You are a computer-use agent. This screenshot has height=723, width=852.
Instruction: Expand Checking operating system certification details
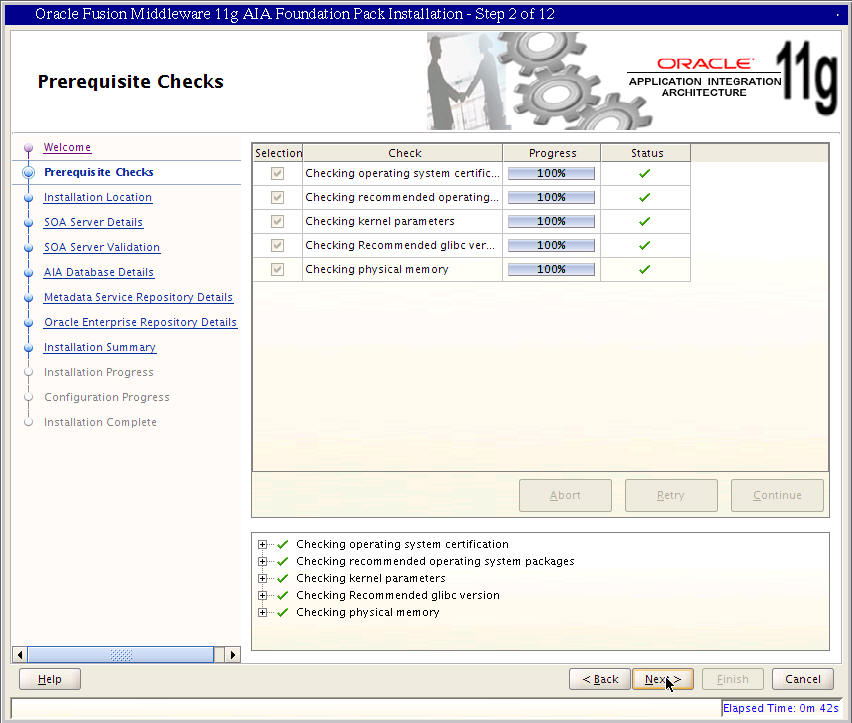(x=262, y=544)
